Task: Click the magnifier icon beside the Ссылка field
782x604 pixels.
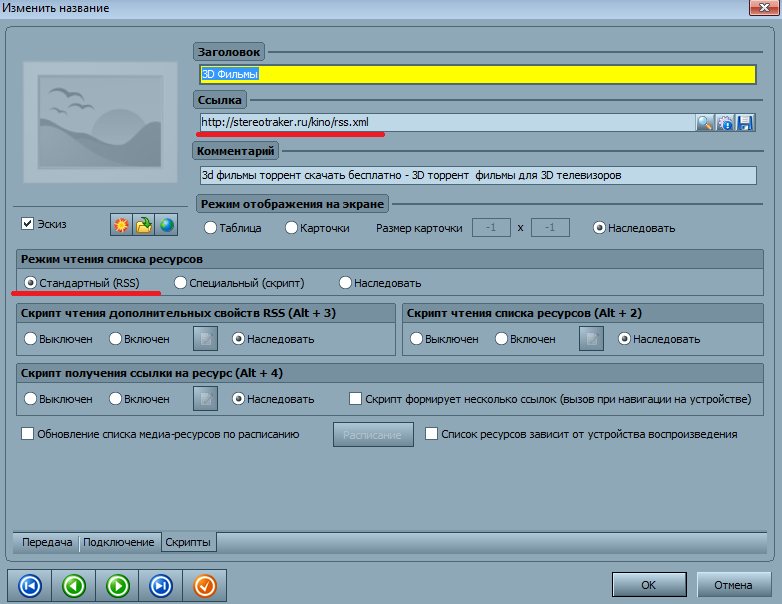Action: [705, 123]
